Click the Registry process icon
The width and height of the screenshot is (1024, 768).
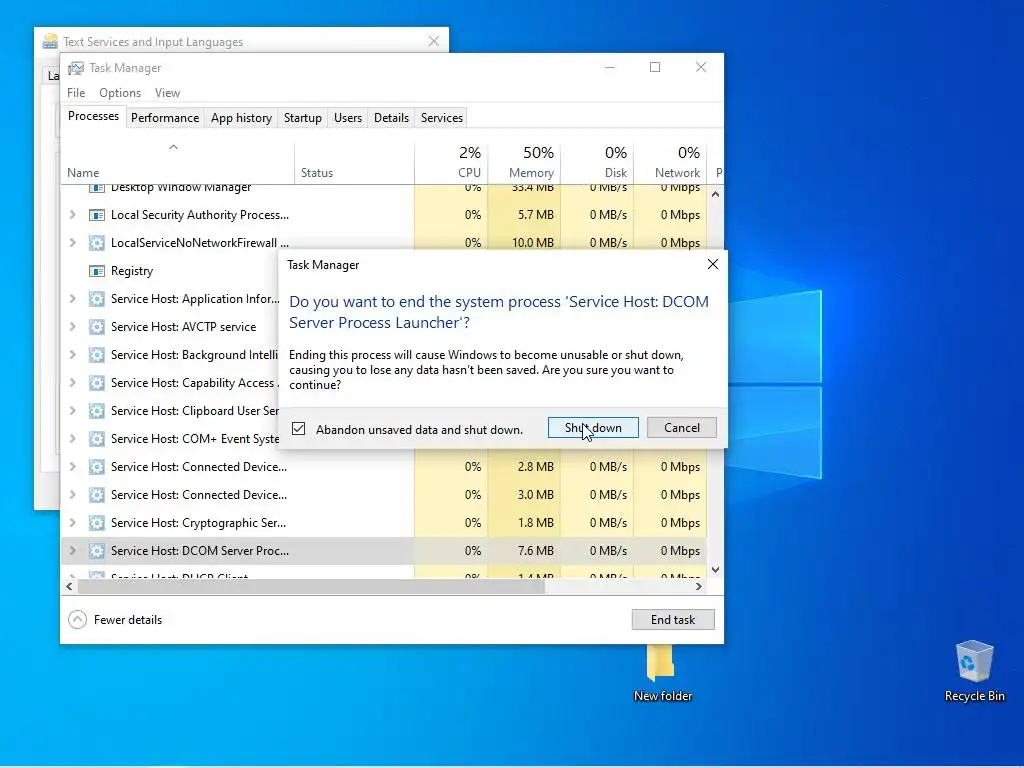(x=97, y=271)
